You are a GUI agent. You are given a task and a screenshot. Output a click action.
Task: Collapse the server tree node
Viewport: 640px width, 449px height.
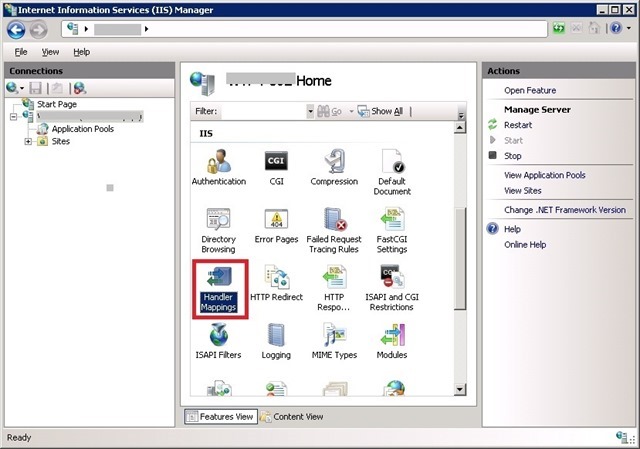tap(13, 117)
